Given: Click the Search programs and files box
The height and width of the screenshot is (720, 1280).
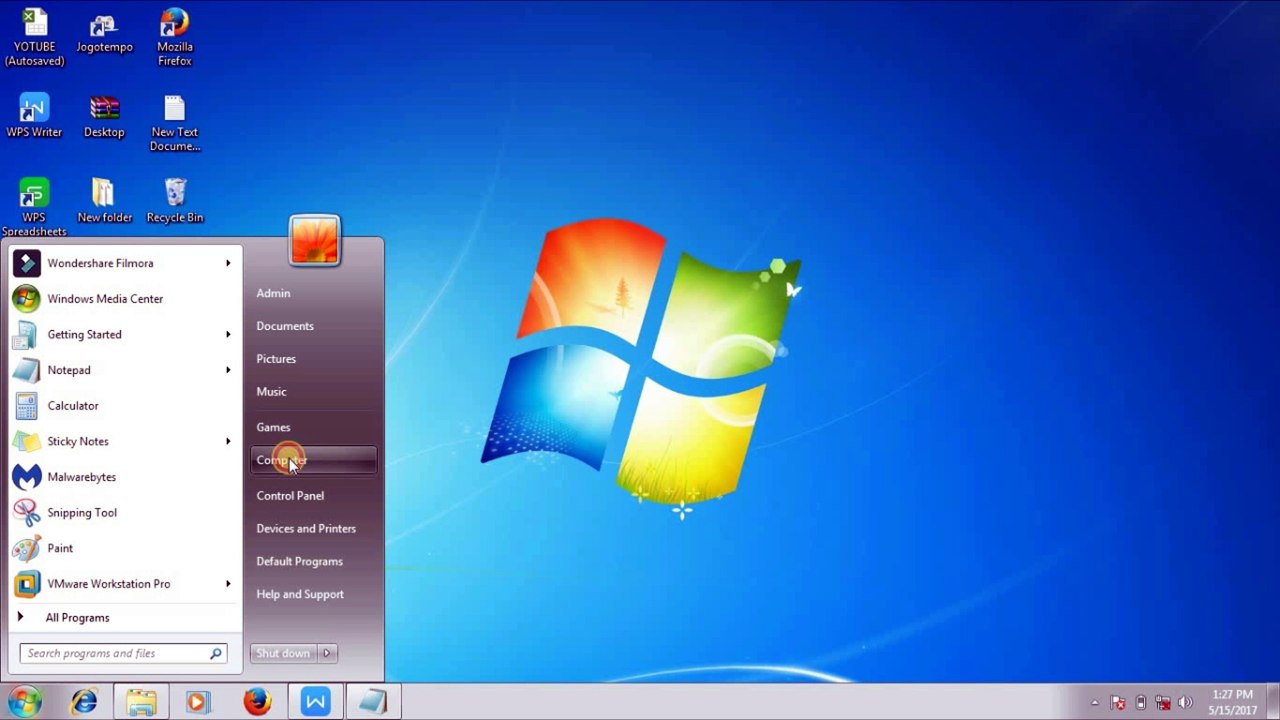Looking at the screenshot, I should (x=123, y=653).
